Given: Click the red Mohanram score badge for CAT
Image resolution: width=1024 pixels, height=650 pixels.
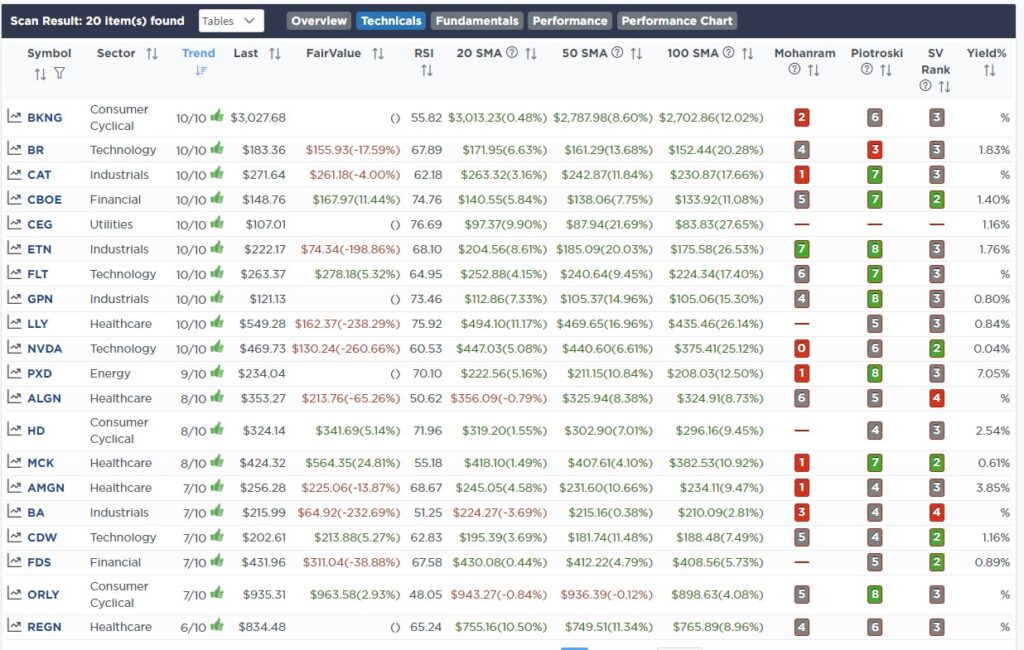Looking at the screenshot, I should (x=801, y=174).
